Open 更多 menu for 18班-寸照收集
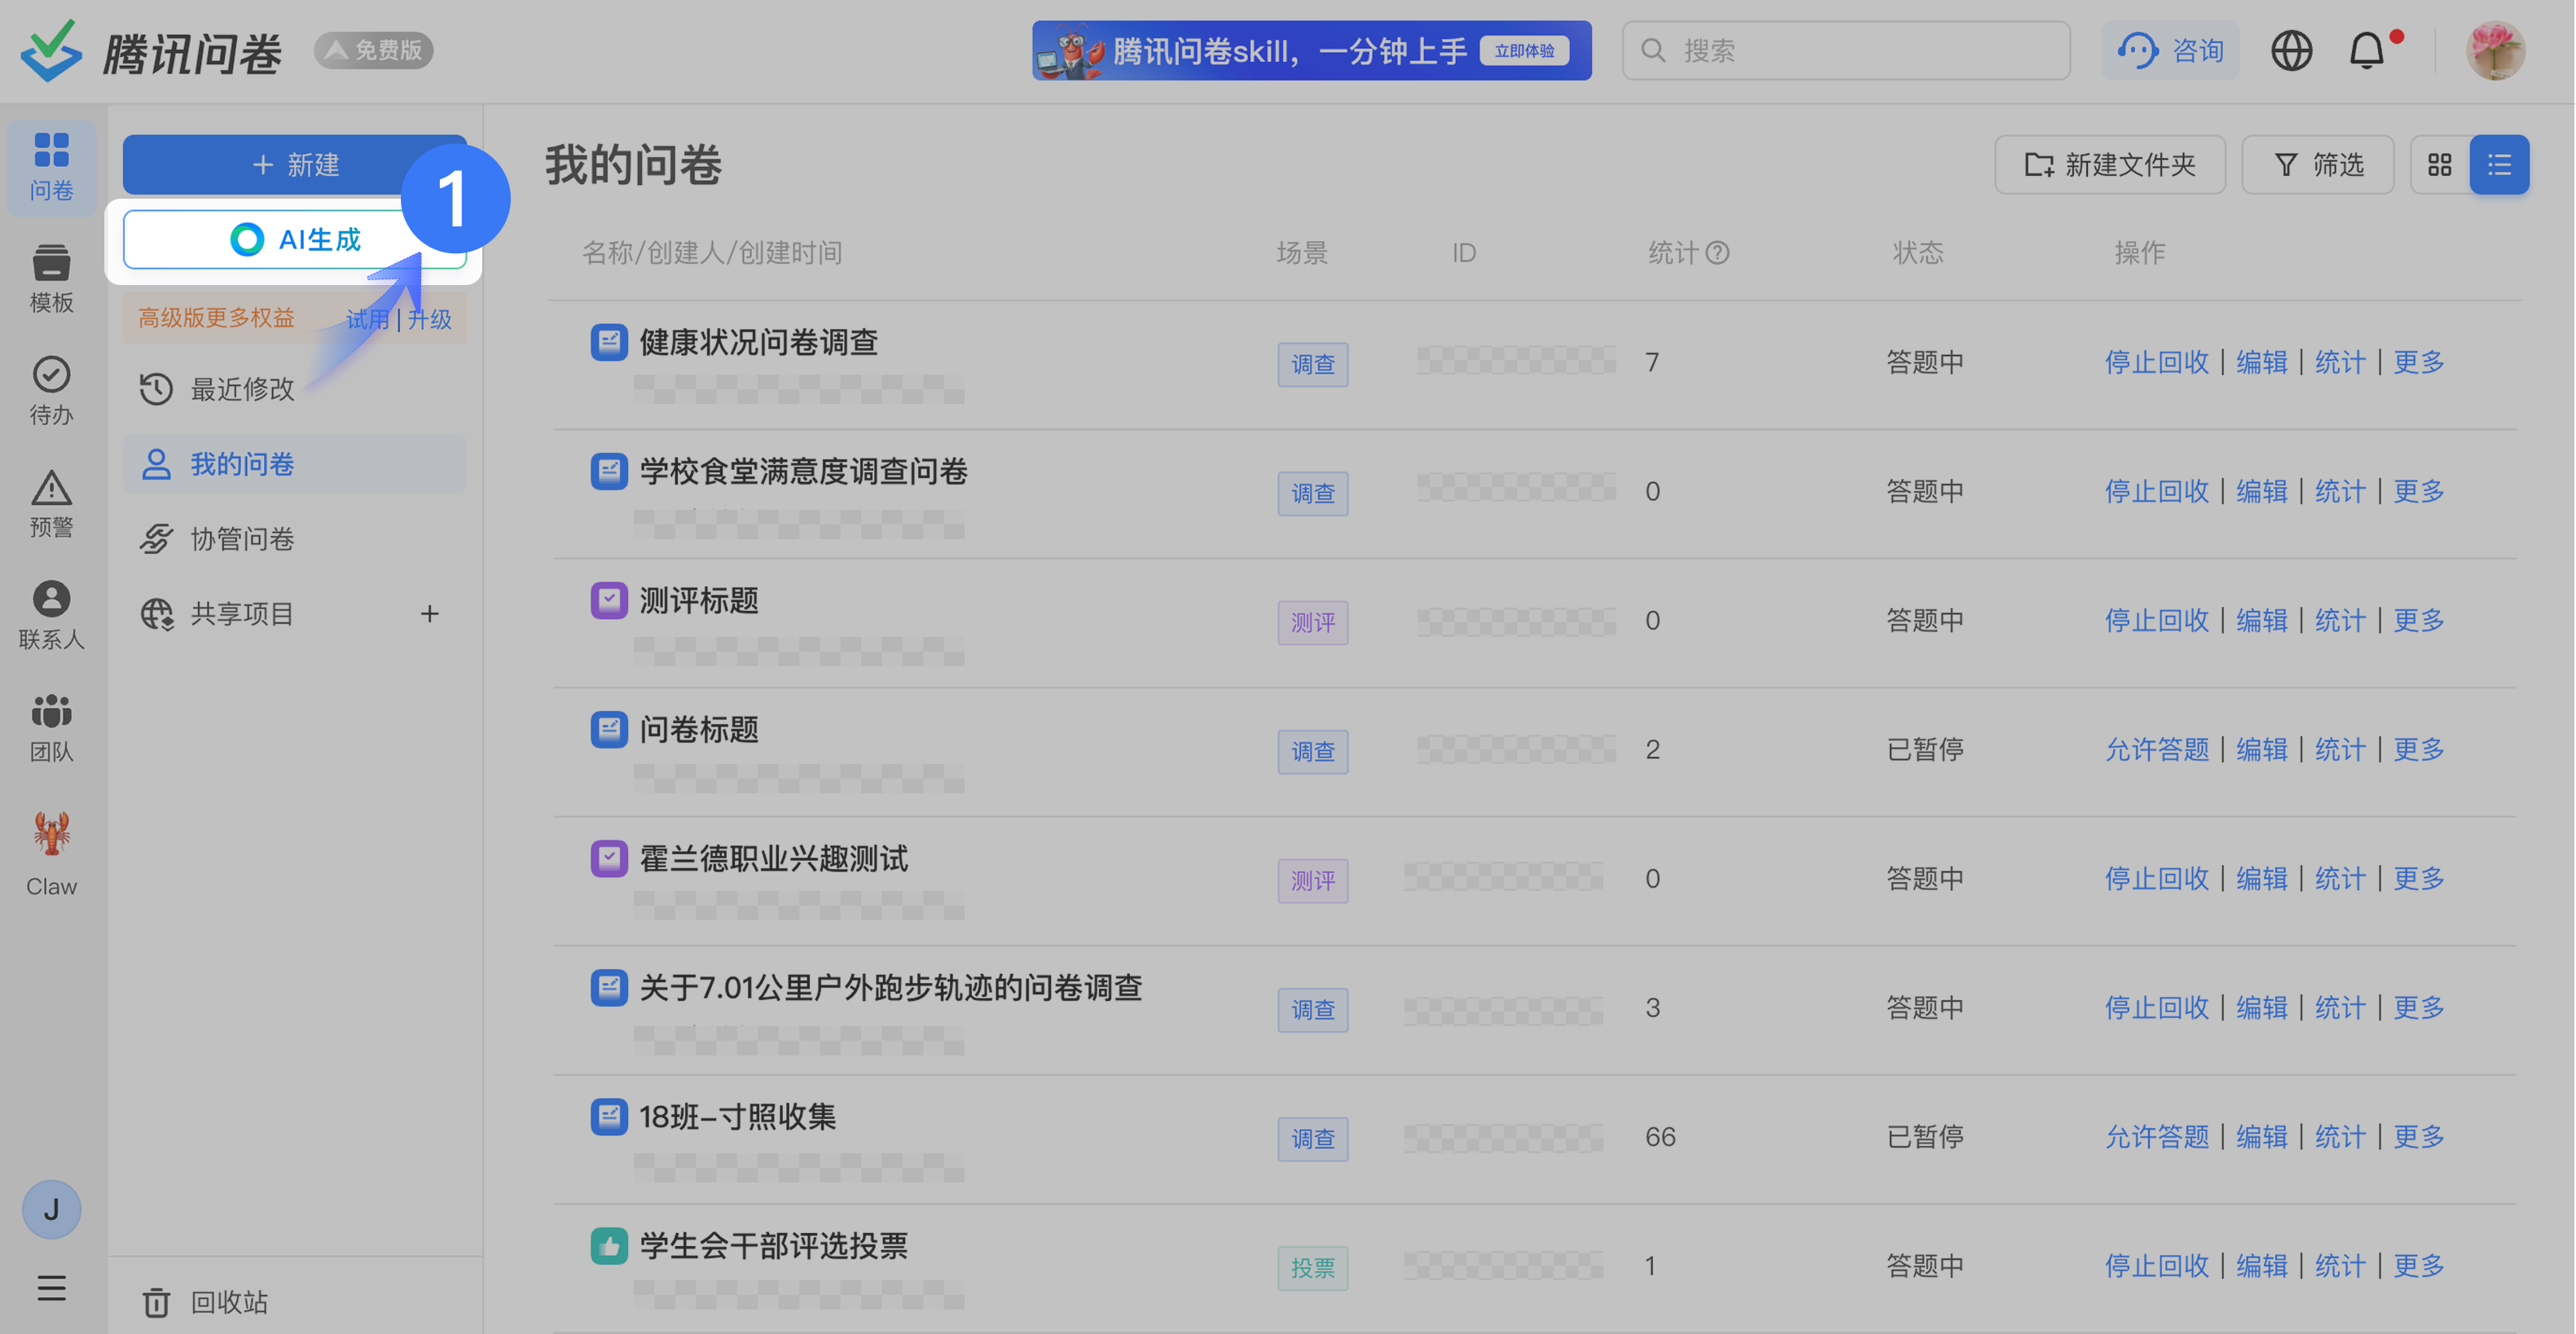Screen dimensions: 2576x1334 tap(2419, 1136)
